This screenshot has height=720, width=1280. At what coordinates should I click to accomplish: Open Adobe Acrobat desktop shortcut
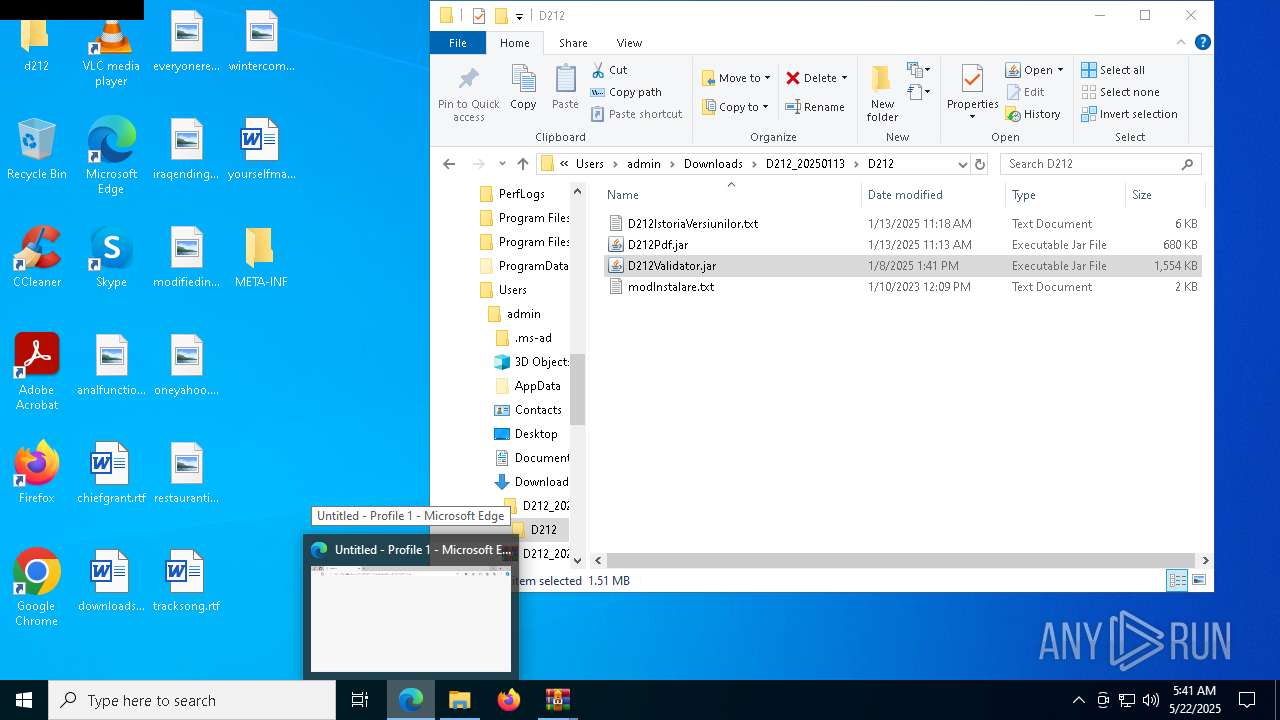[36, 372]
